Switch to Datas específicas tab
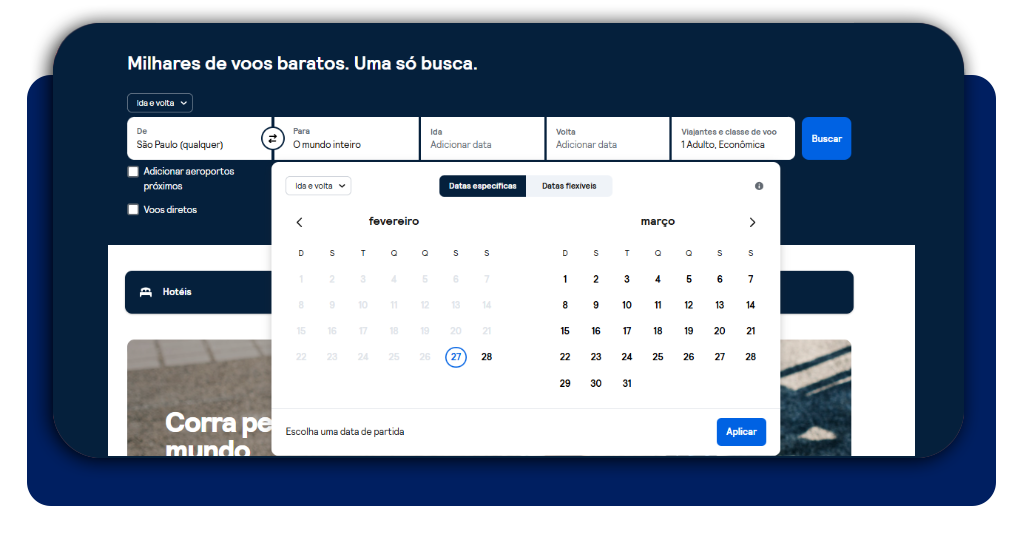1024x536 pixels. 483,186
